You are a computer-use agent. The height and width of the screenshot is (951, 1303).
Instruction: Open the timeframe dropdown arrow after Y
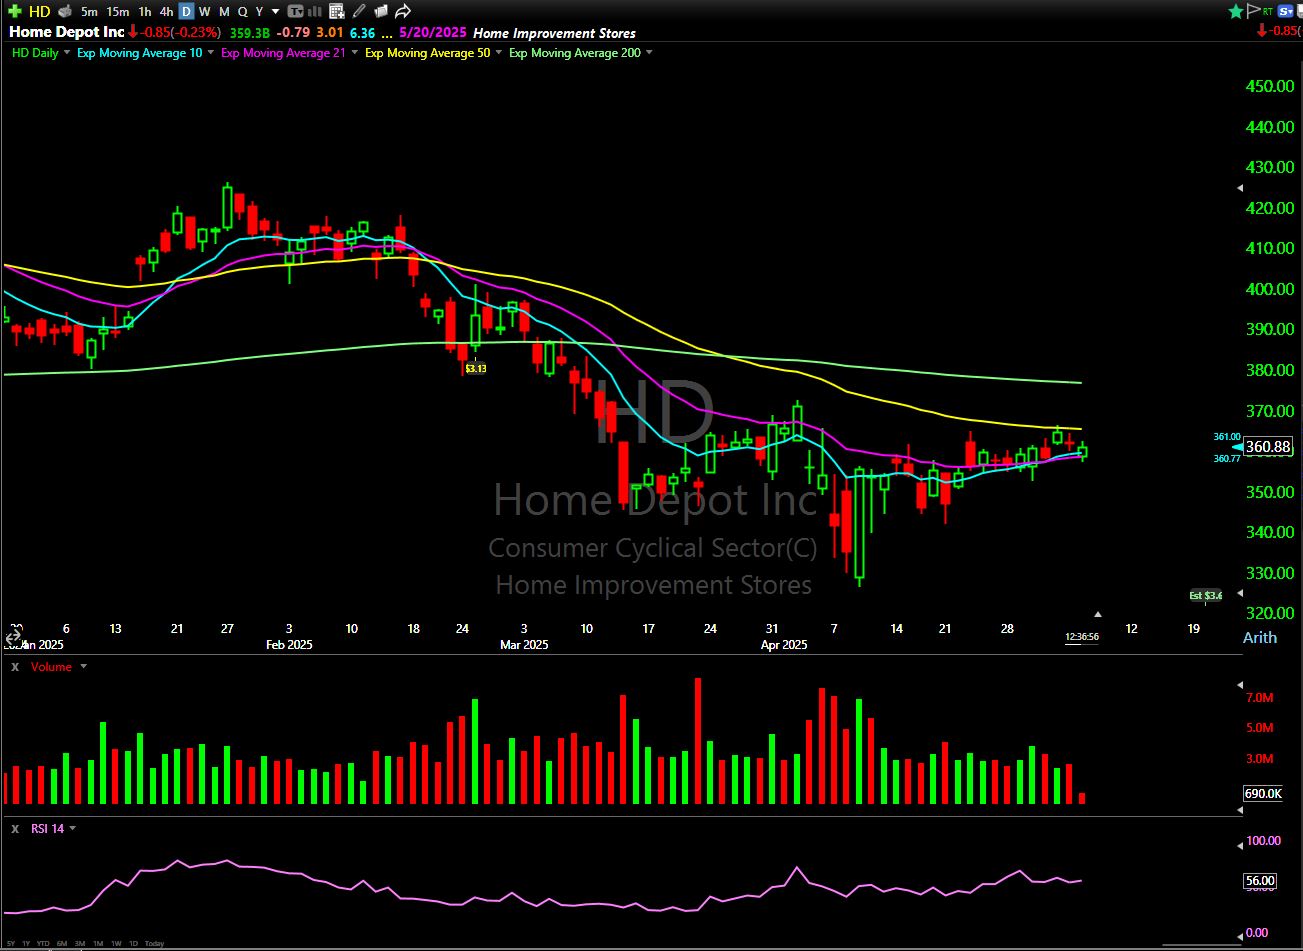(275, 12)
